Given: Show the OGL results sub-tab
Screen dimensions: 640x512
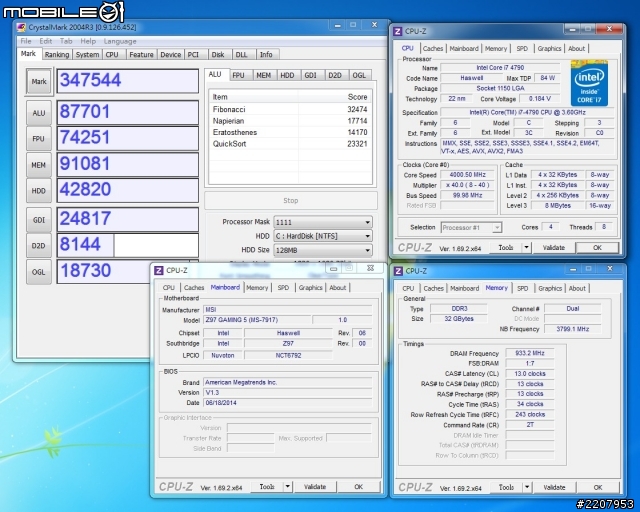Looking at the screenshot, I should point(359,76).
